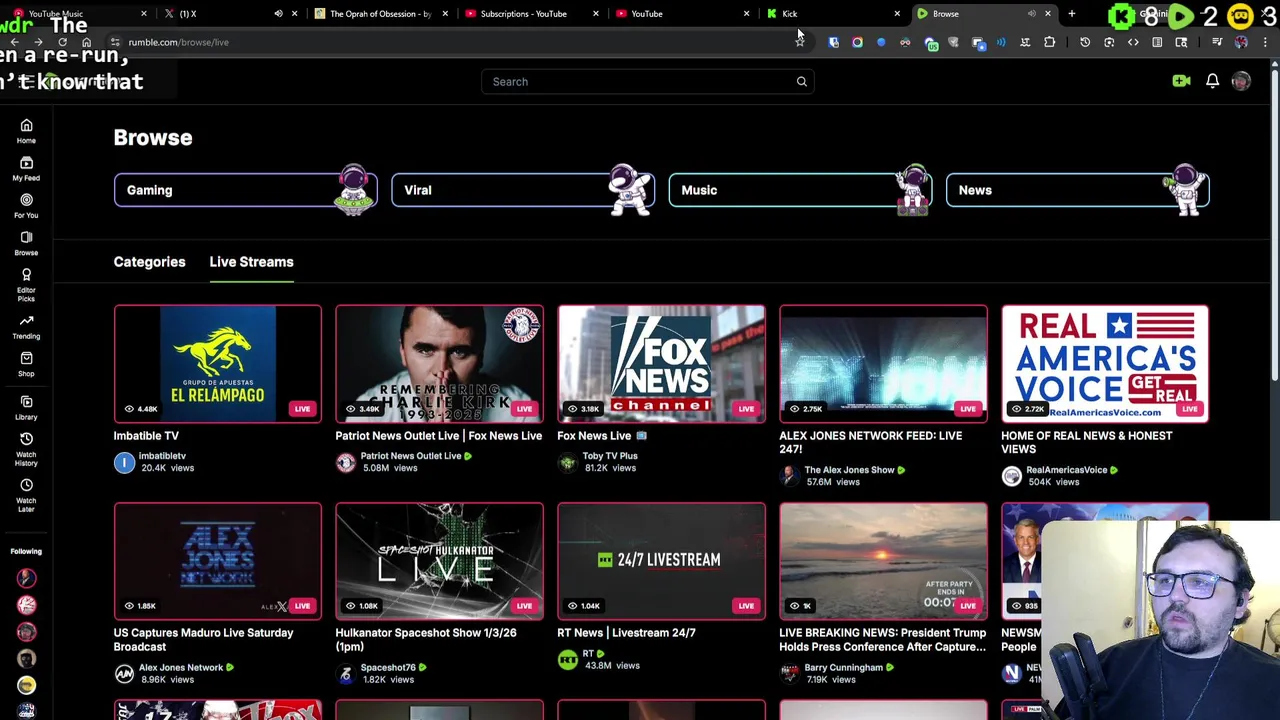The width and height of the screenshot is (1280, 720).
Task: Click the imbatibletv channel avatar
Action: [124, 462]
